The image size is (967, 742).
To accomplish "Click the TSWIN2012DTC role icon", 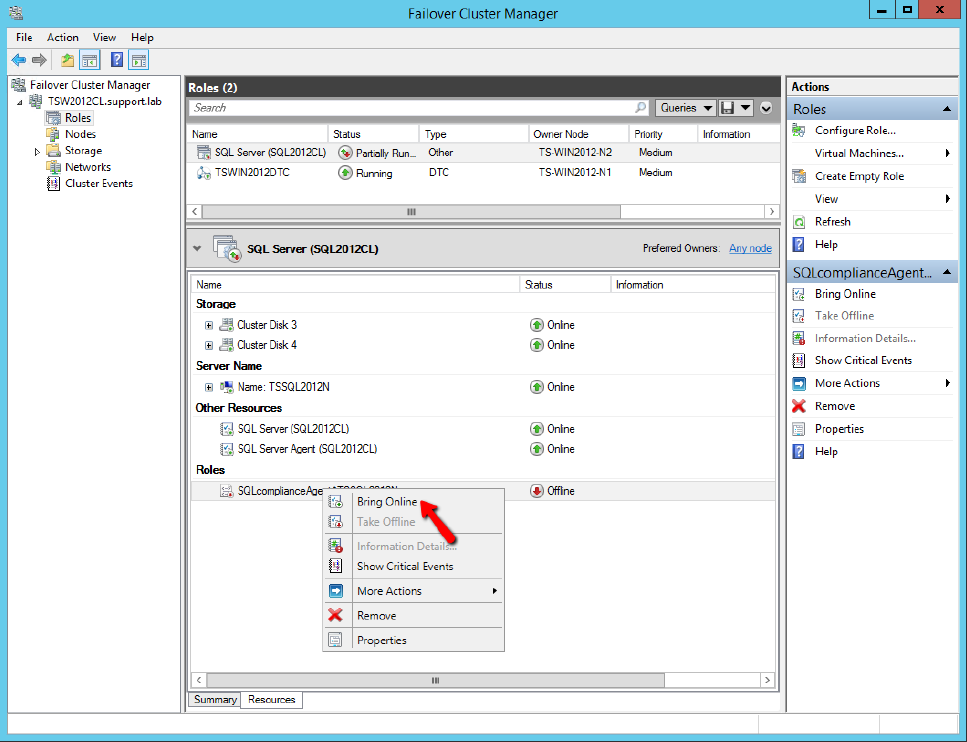I will [204, 173].
